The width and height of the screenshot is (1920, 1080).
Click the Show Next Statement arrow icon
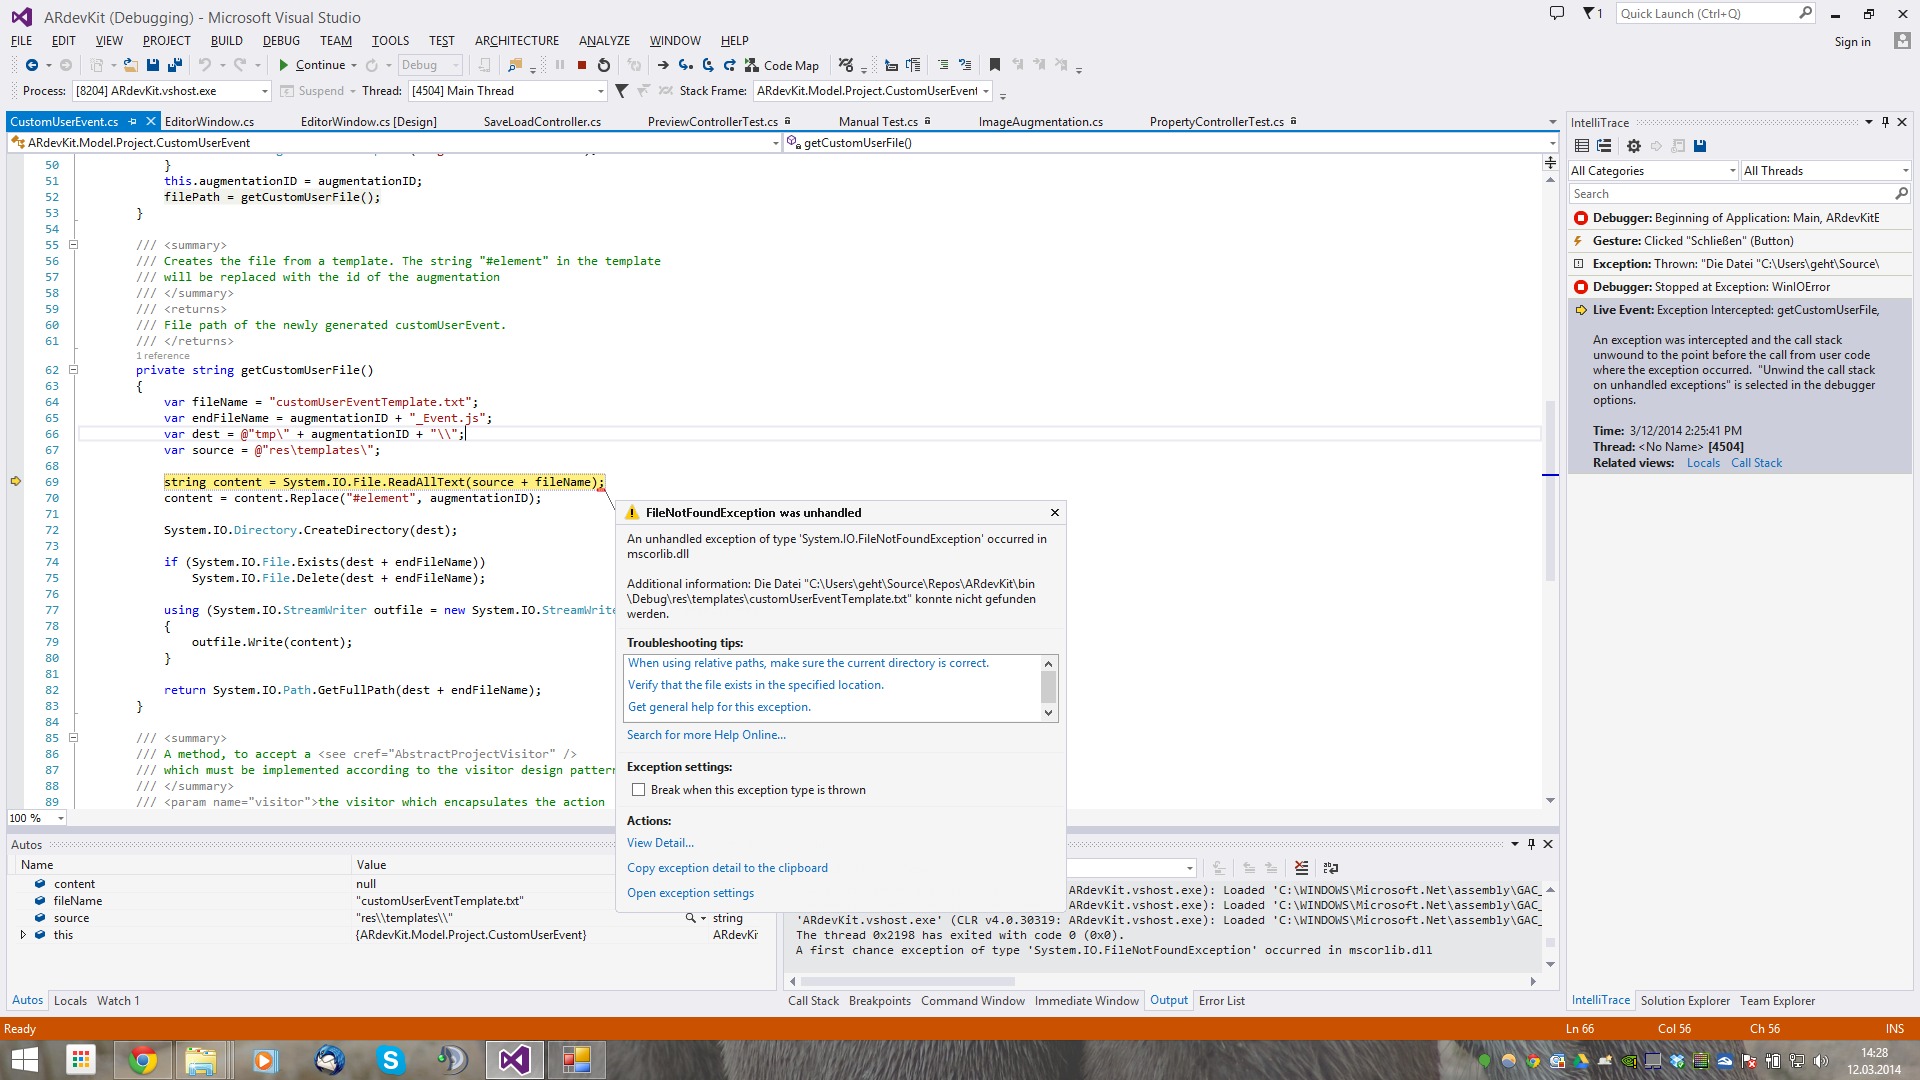click(x=663, y=65)
